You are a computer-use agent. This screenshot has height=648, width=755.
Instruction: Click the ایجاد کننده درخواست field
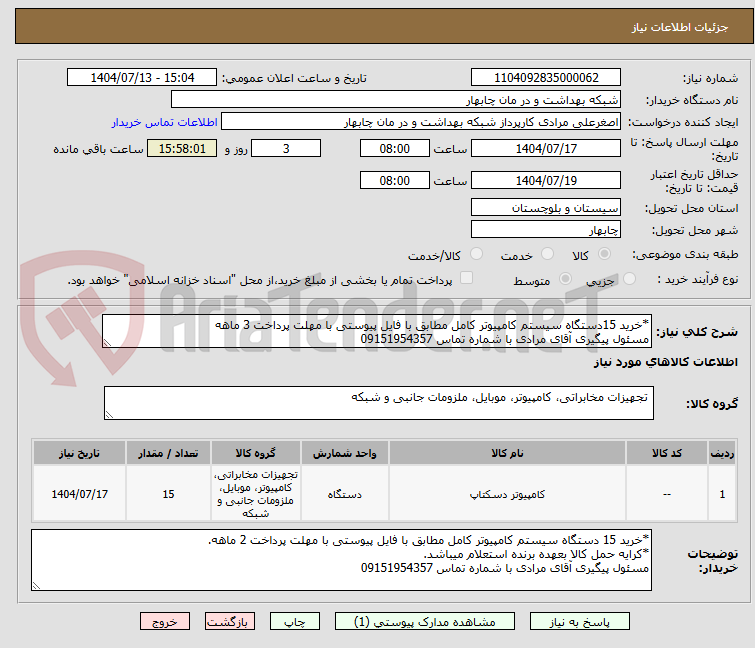point(421,122)
